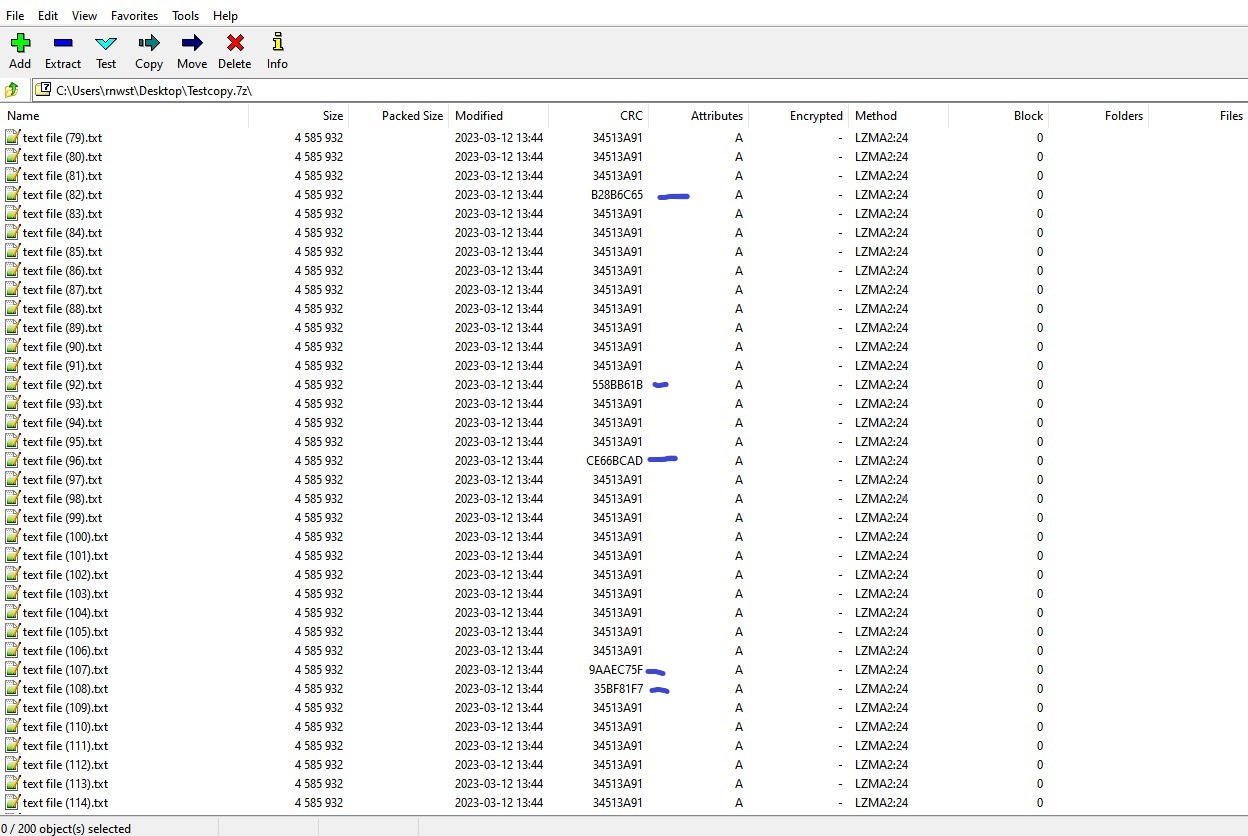Select file name text file (91).txt
The height and width of the screenshot is (836, 1248).
point(62,366)
